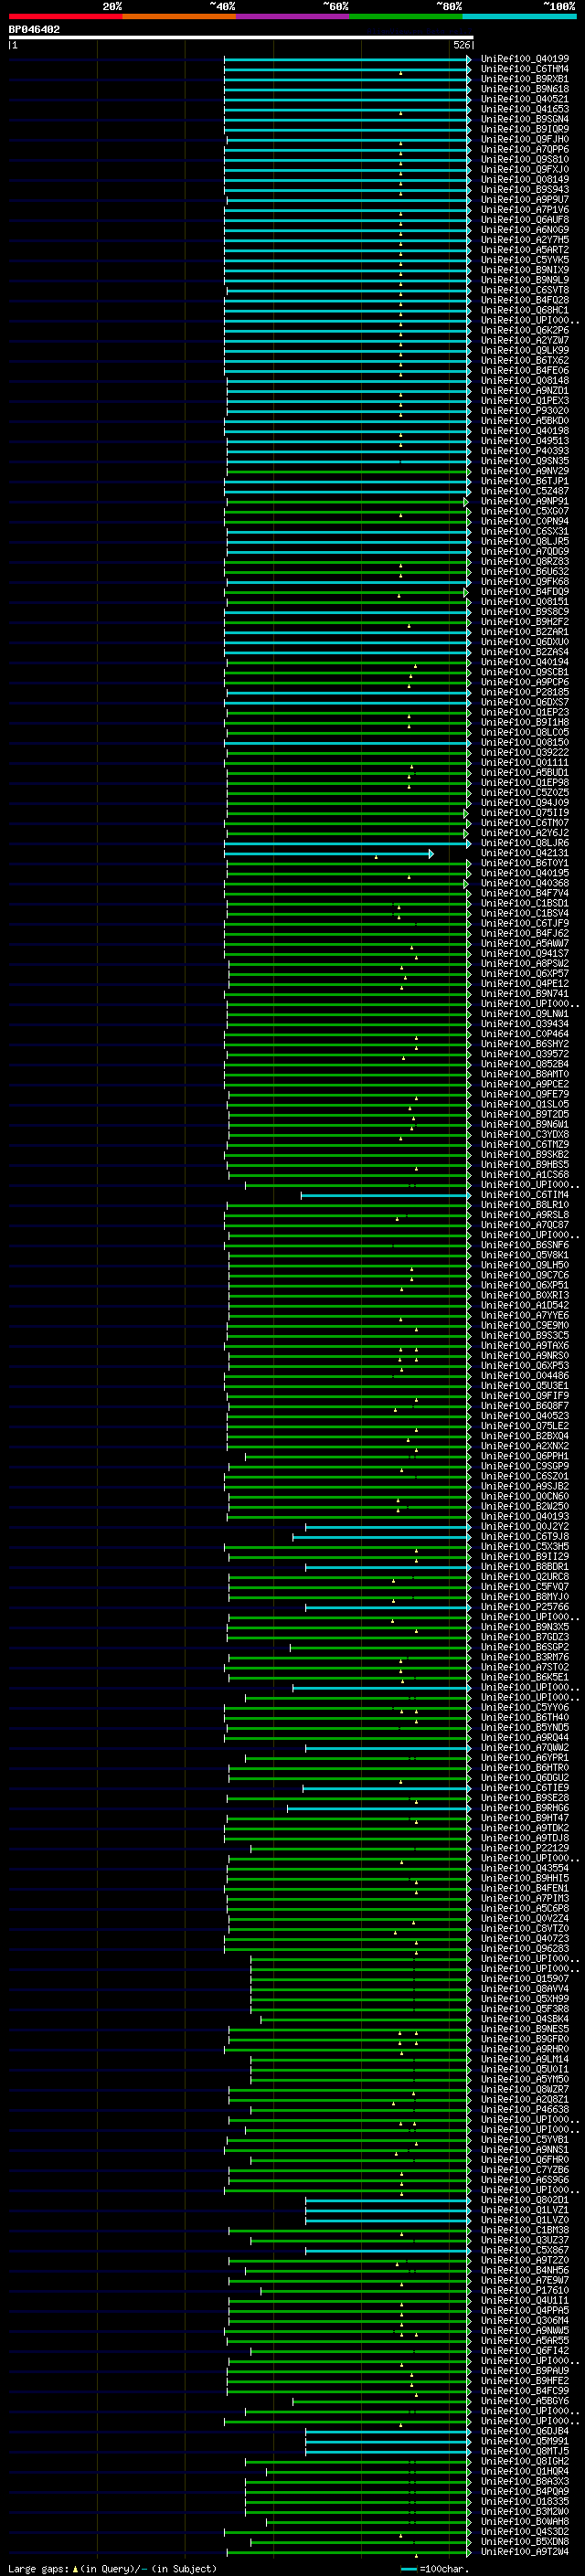
Task: Click label UniRef100_B8LR10
Action: (x=525, y=1205)
